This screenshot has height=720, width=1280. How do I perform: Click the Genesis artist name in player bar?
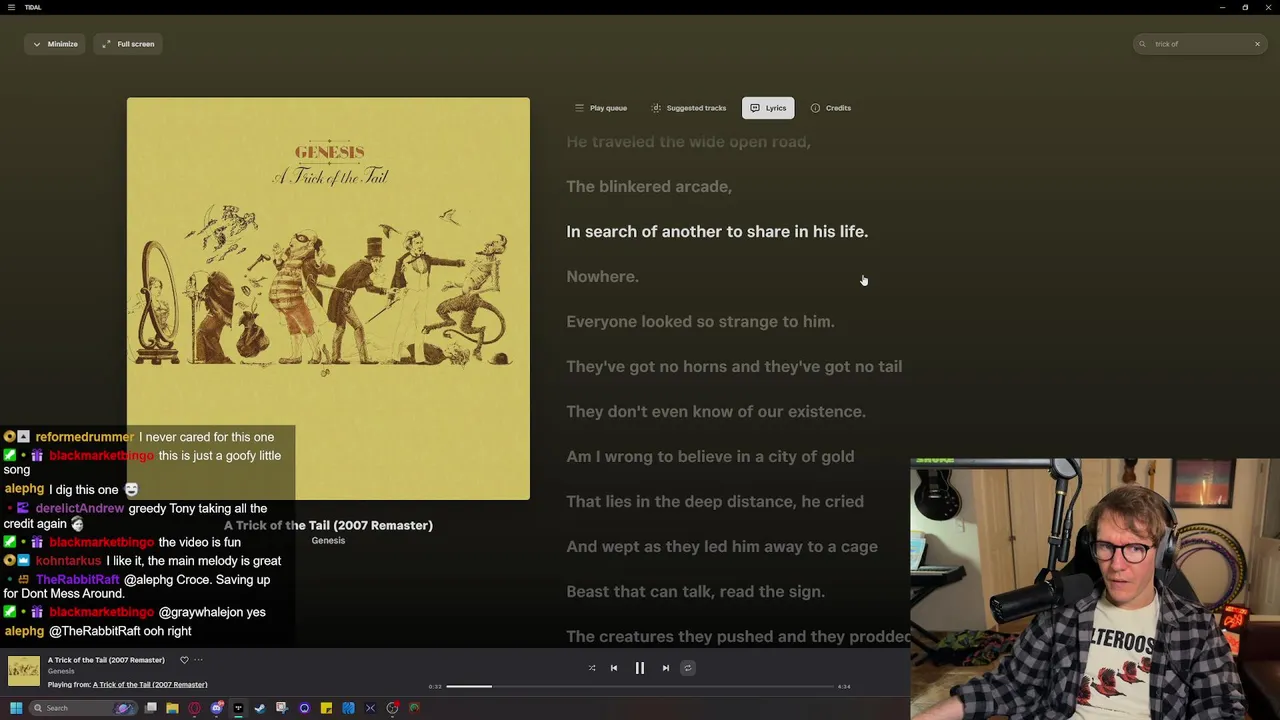click(x=61, y=672)
